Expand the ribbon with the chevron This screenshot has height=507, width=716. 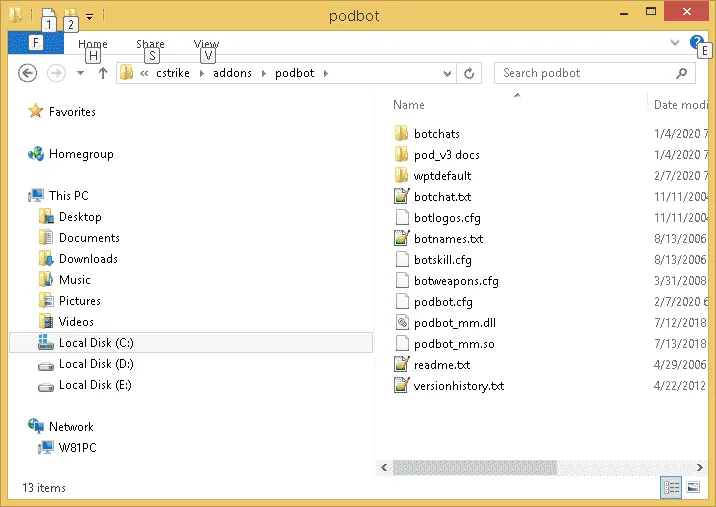pos(674,42)
